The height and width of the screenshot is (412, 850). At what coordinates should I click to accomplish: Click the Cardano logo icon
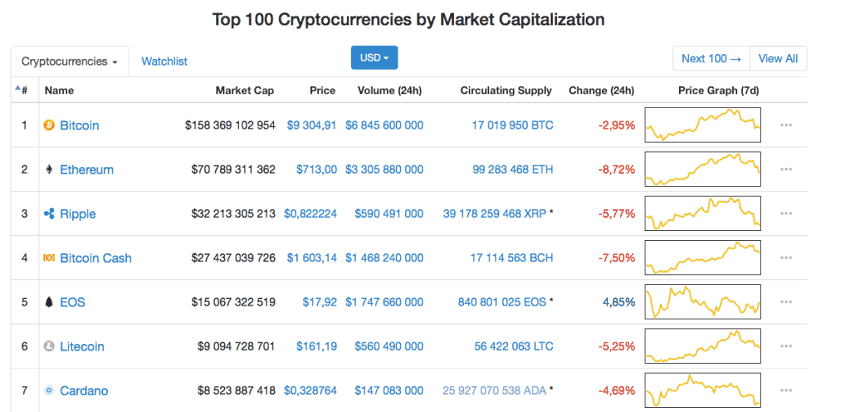coord(49,390)
